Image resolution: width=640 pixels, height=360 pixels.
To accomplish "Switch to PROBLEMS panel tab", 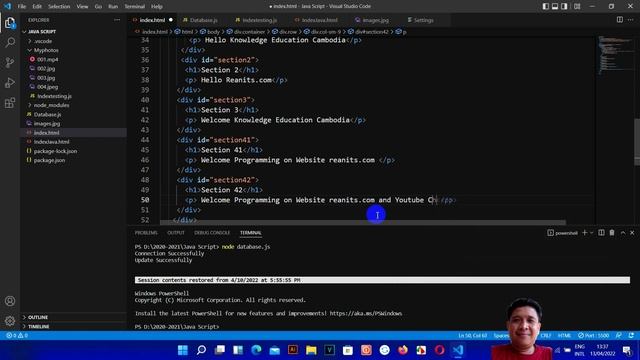I will (x=146, y=233).
